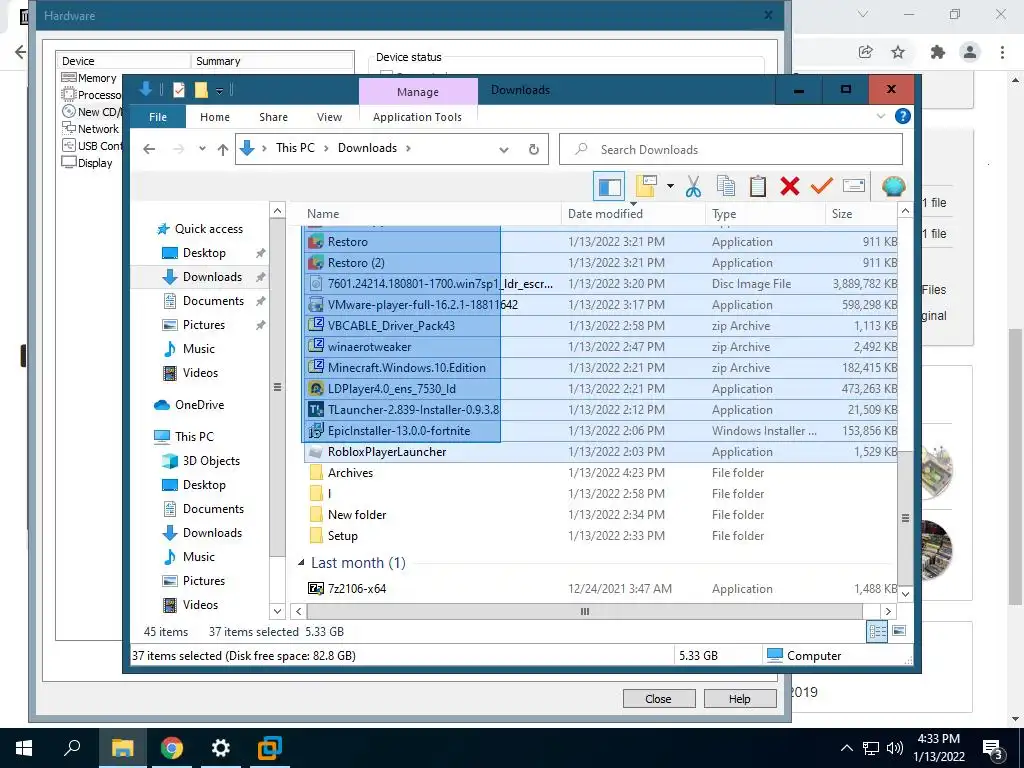Screen dimensions: 1024x768
Task: Click the Rename toolbar icon
Action: [x=854, y=187]
